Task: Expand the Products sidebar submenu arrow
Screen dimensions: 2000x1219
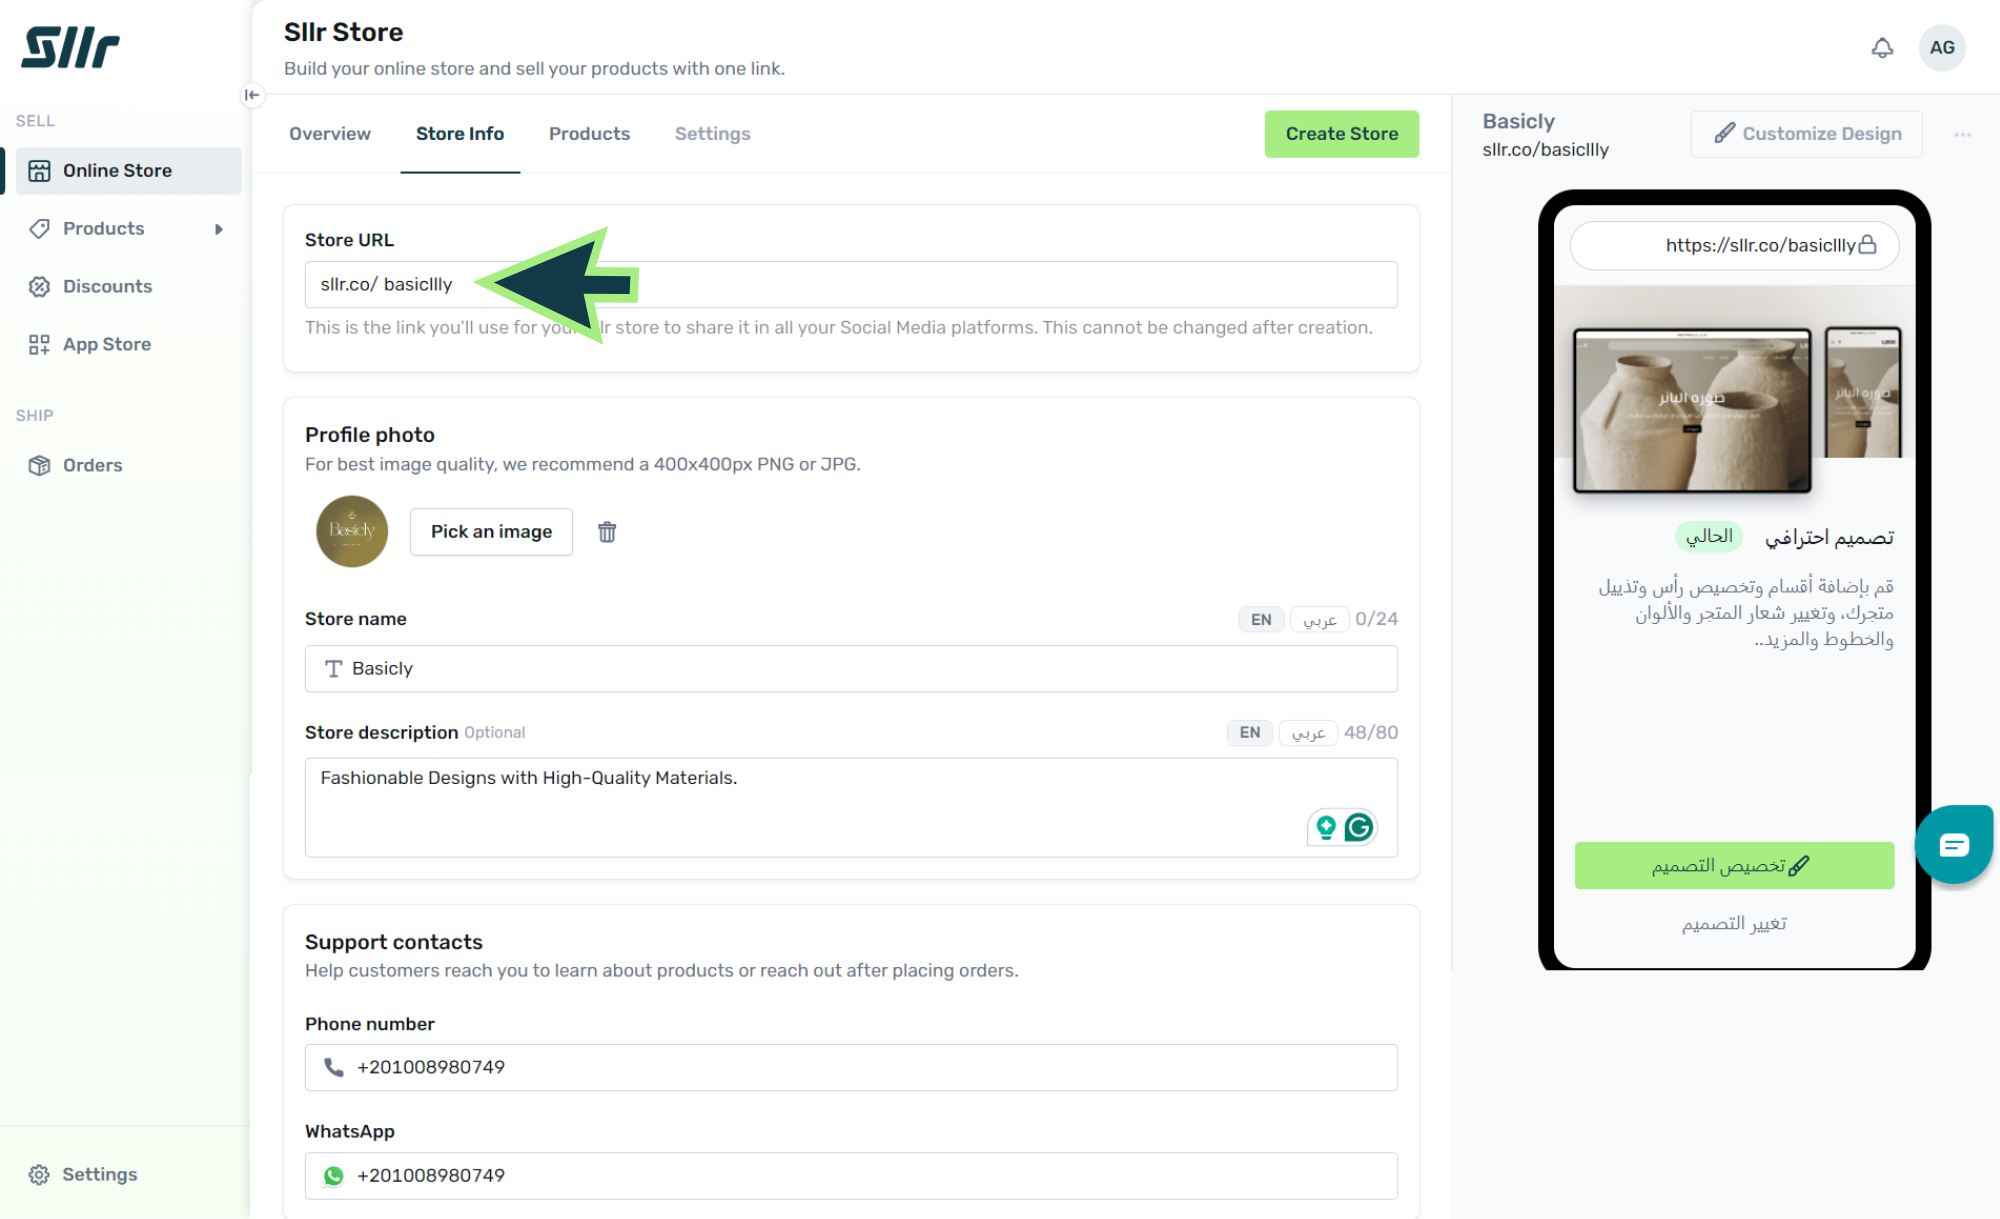Action: coord(218,229)
